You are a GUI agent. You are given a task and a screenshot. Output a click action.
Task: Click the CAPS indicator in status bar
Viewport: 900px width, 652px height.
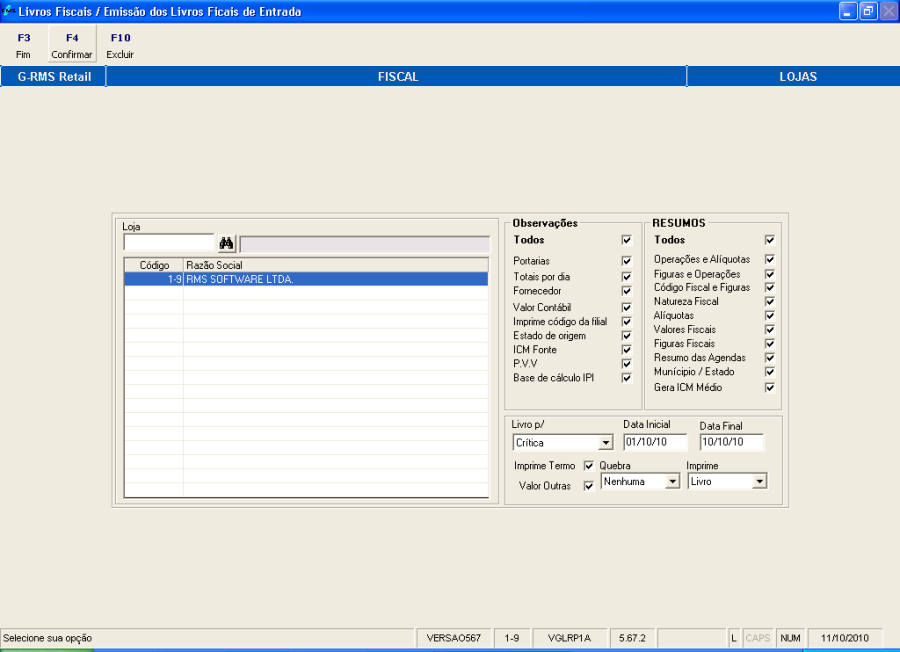757,638
